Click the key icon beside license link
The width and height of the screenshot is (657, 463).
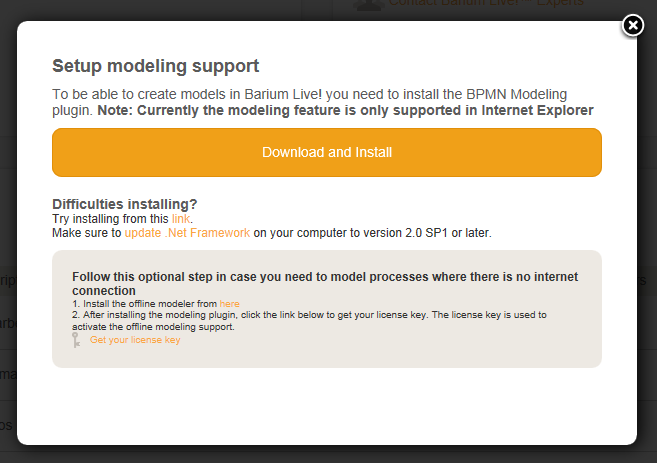(76, 340)
